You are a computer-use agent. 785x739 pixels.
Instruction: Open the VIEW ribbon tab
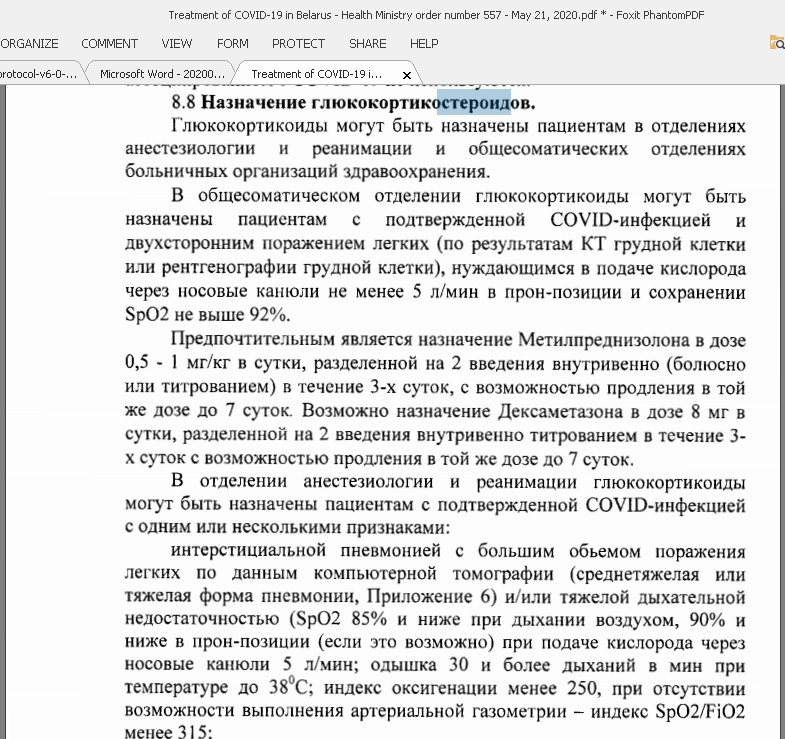(177, 44)
